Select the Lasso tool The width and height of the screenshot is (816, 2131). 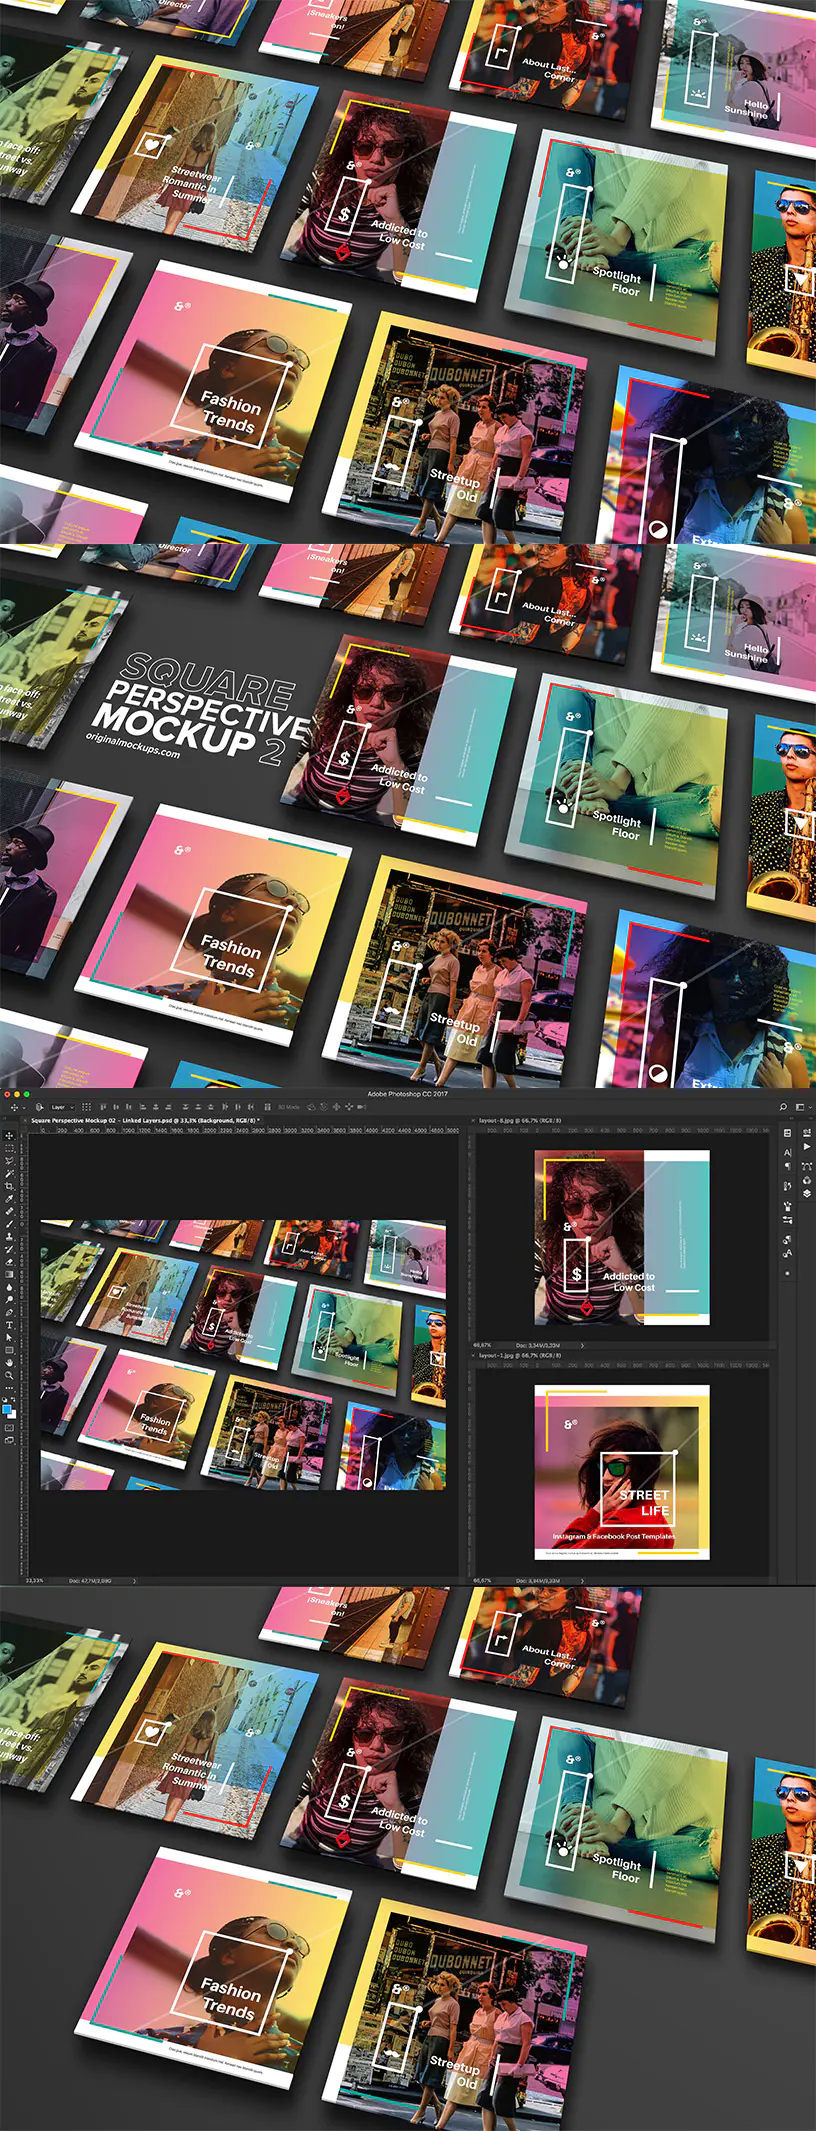point(9,1161)
